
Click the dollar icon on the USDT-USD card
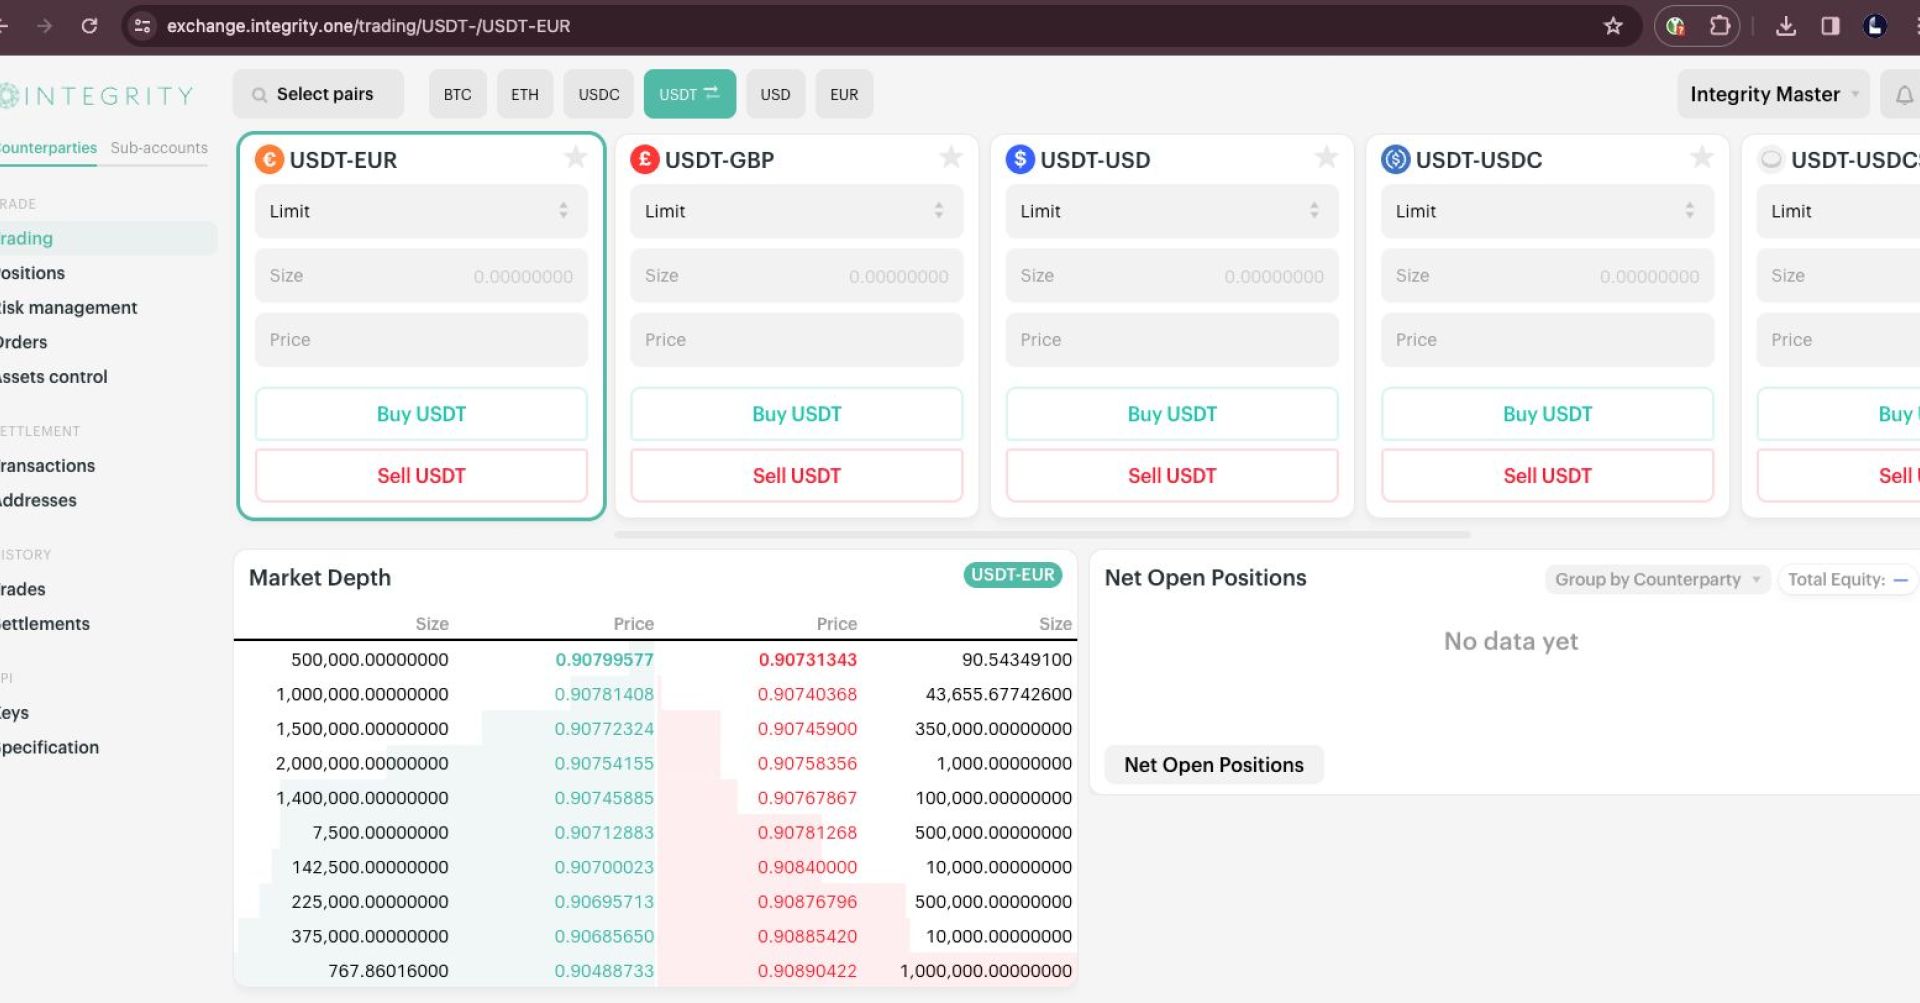(1019, 159)
